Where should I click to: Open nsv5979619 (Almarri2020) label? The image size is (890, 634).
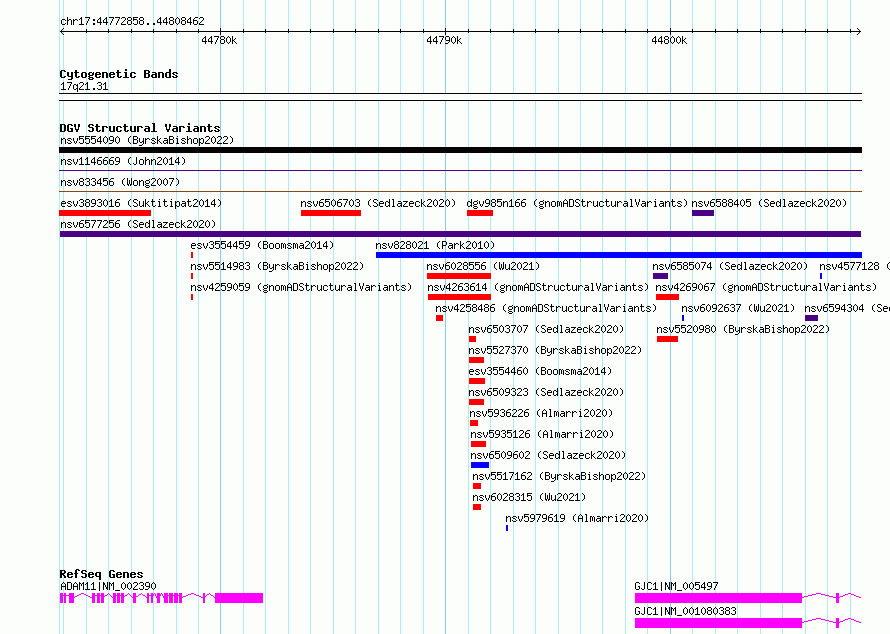pos(577,518)
